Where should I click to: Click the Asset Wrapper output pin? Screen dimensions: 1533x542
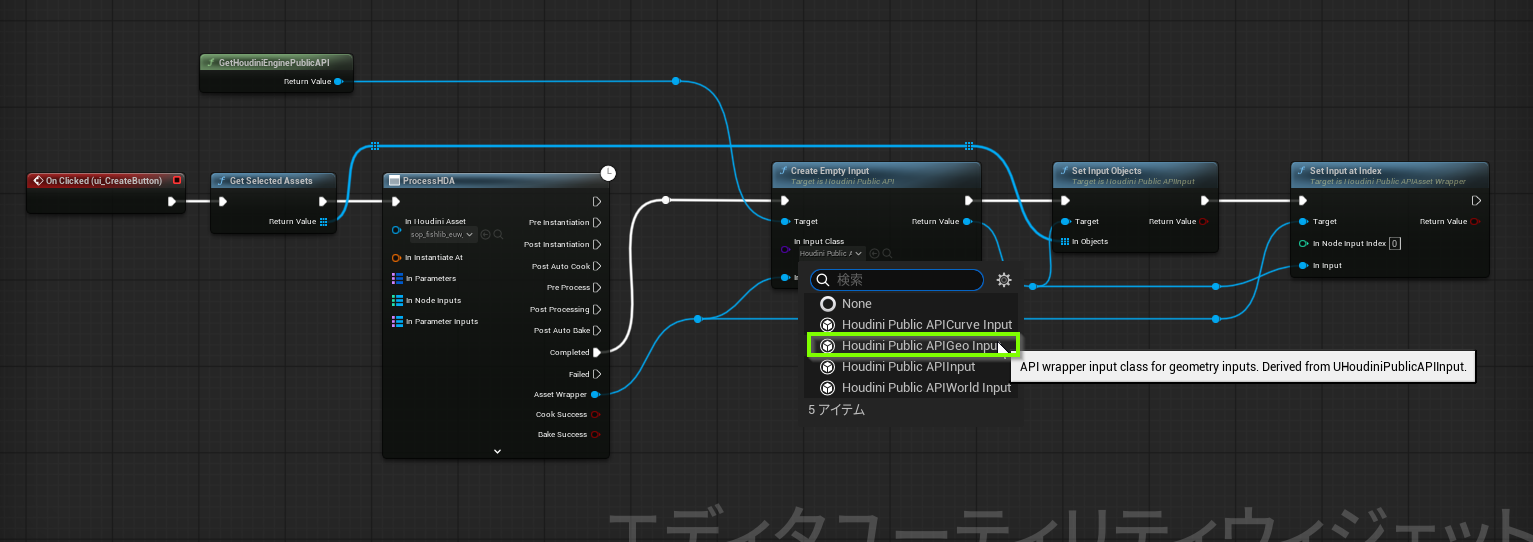click(596, 395)
